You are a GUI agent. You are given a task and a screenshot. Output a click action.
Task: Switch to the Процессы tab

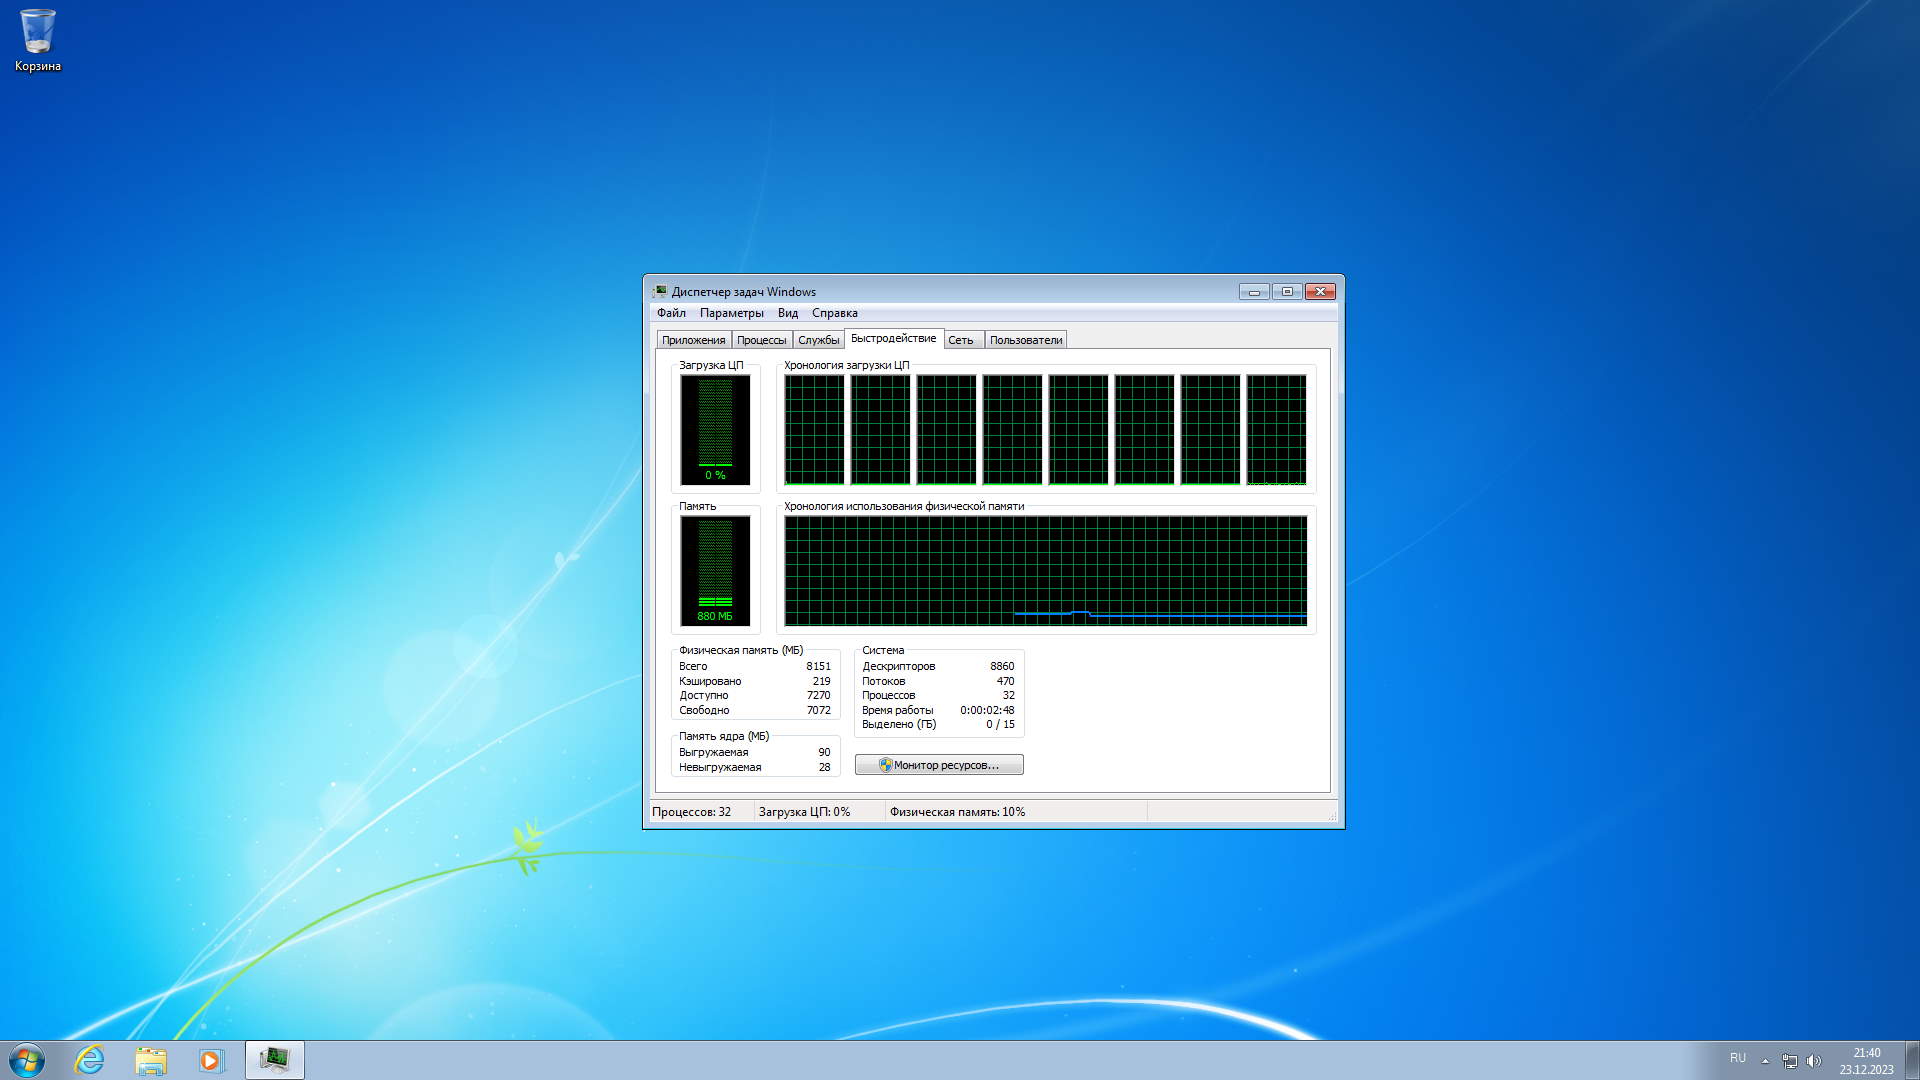tap(761, 340)
